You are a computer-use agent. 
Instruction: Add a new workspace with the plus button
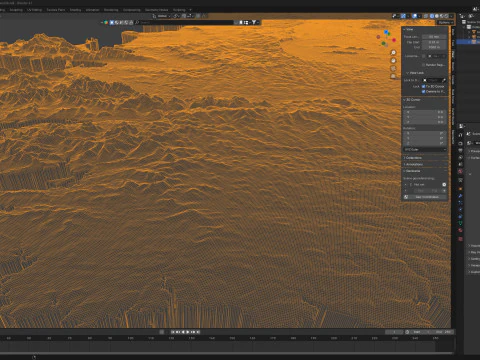click(190, 10)
